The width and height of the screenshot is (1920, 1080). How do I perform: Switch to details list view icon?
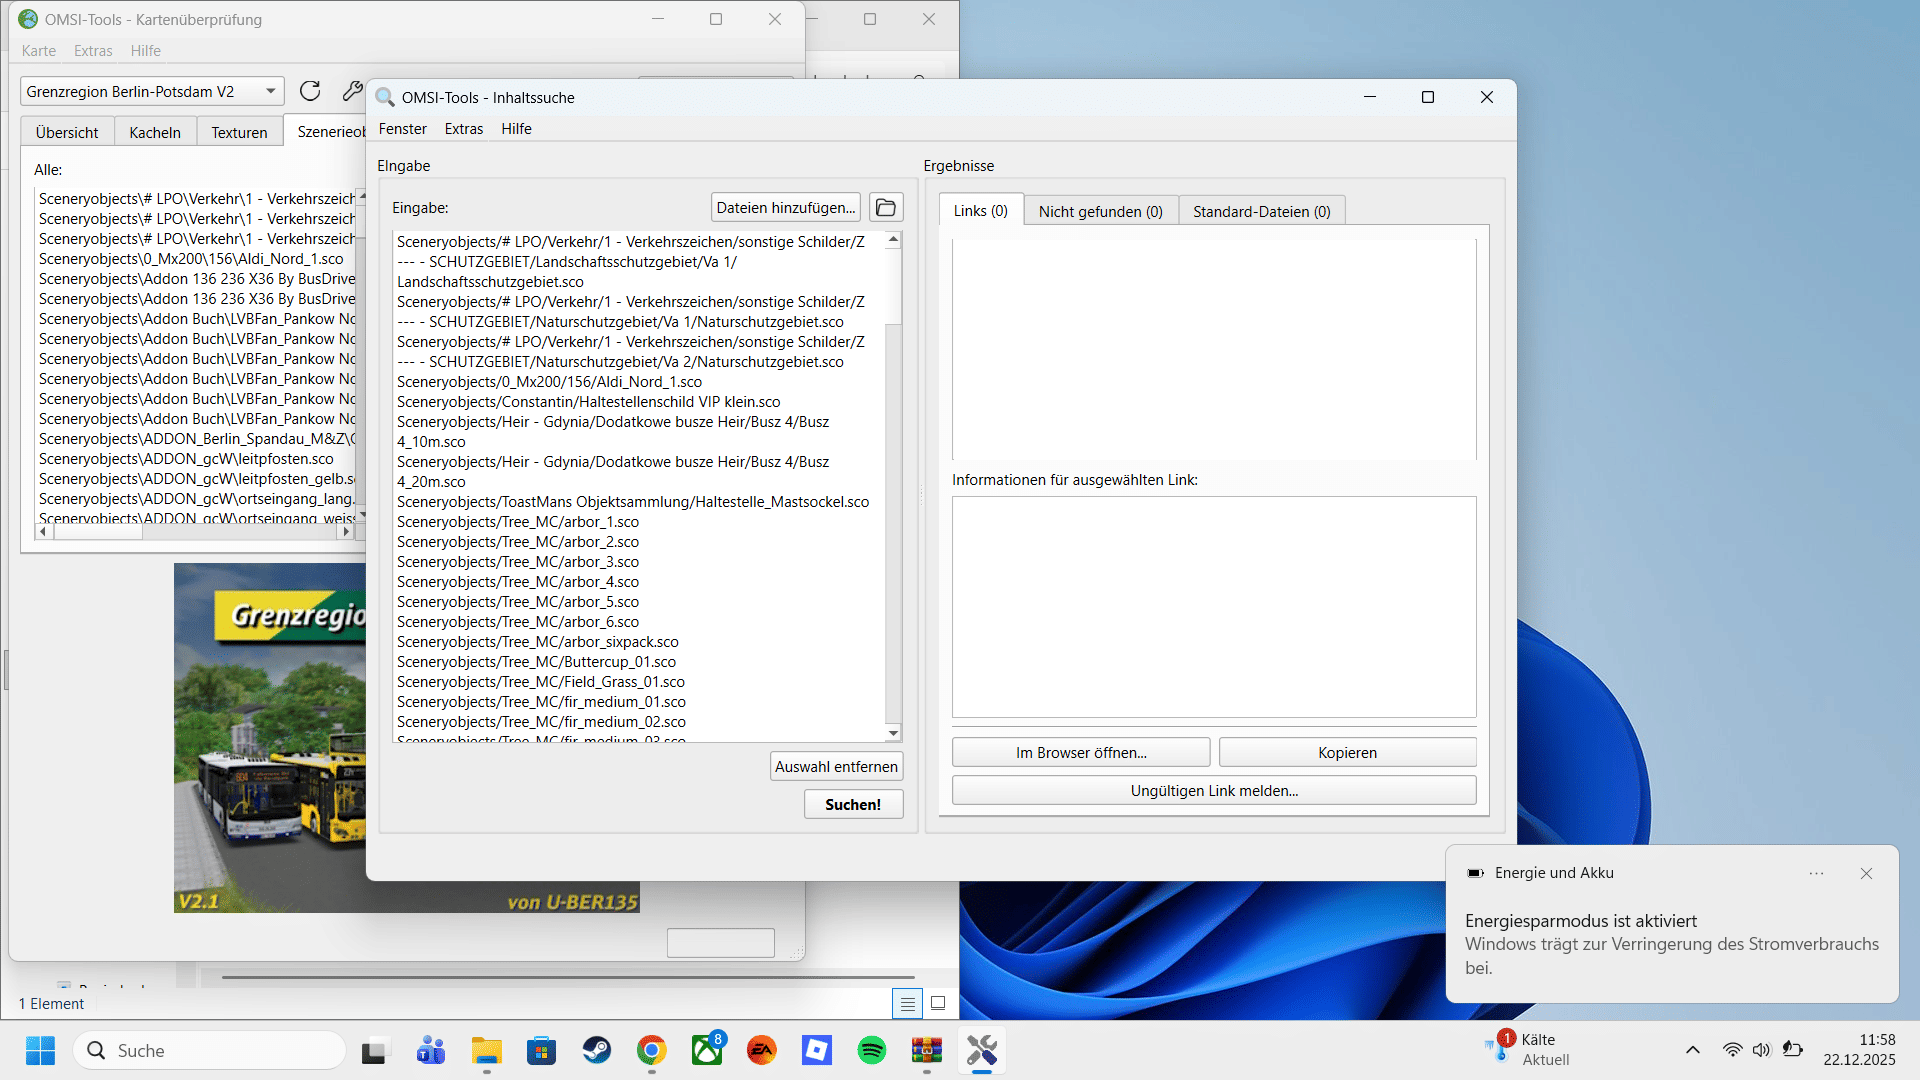[907, 1003]
